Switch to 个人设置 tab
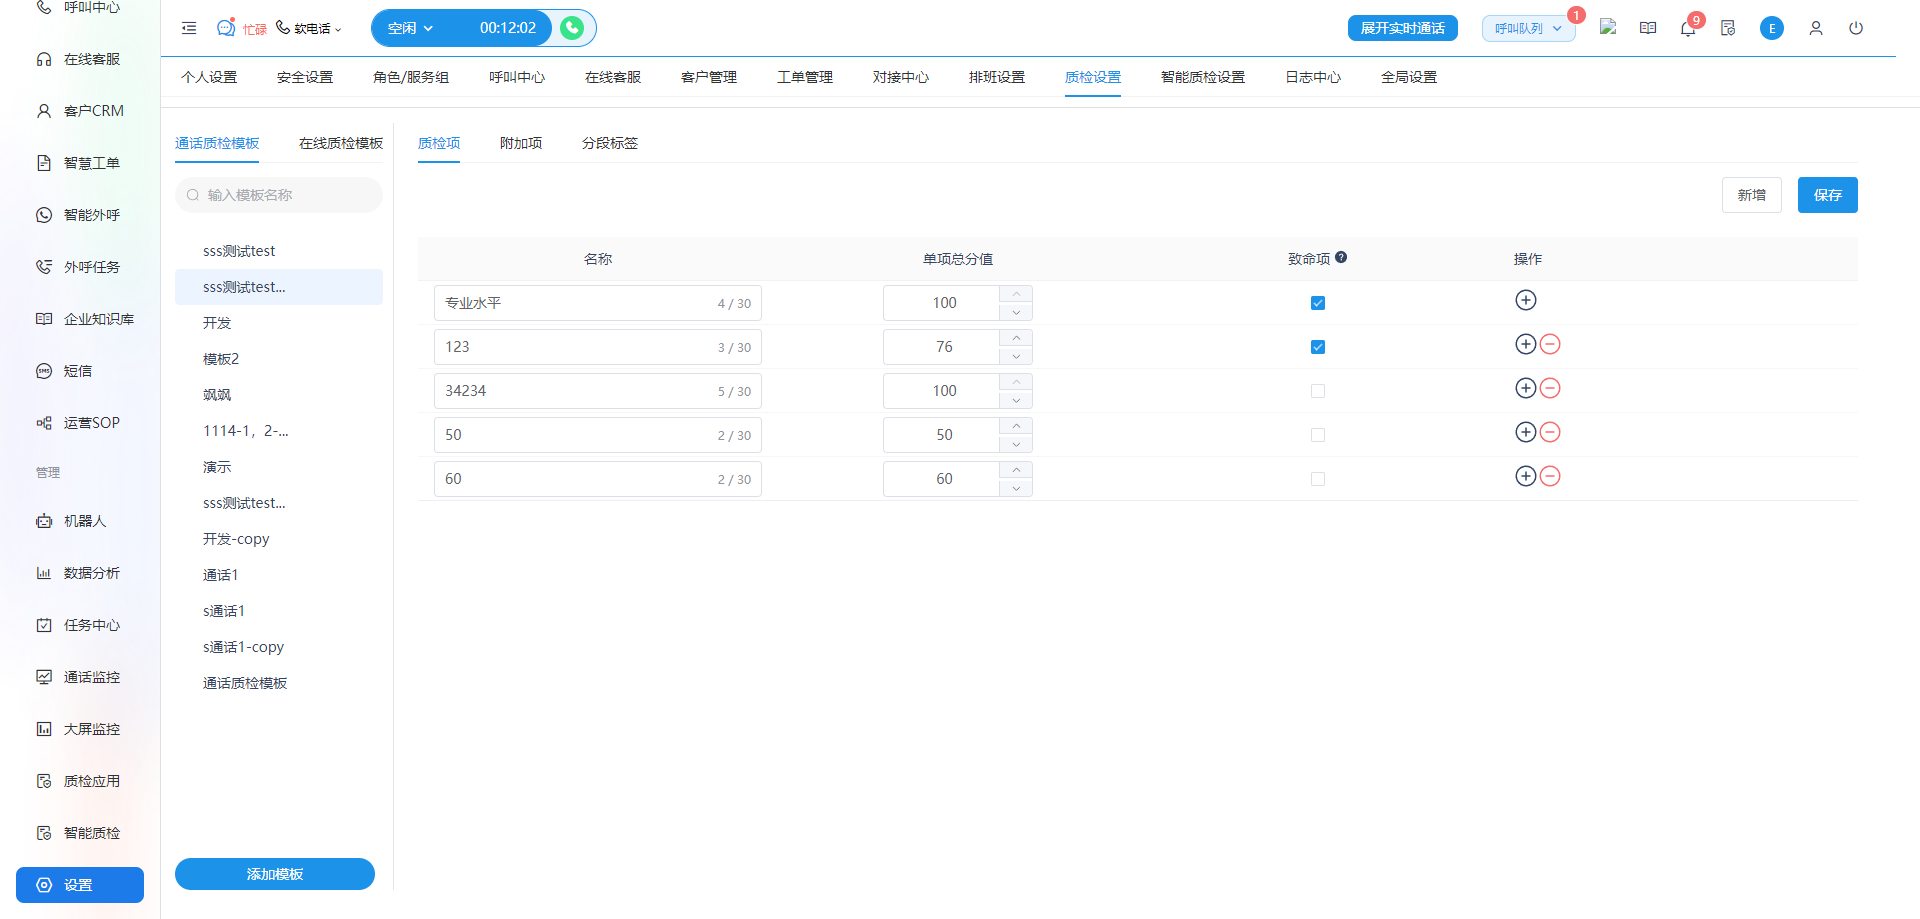Image resolution: width=1920 pixels, height=919 pixels. pyautogui.click(x=209, y=77)
